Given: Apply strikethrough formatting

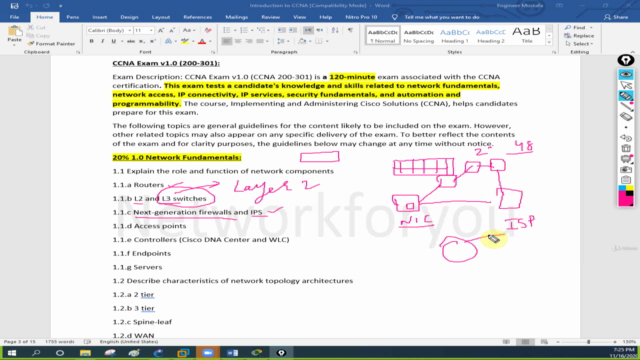Looking at the screenshot, I should (x=131, y=41).
